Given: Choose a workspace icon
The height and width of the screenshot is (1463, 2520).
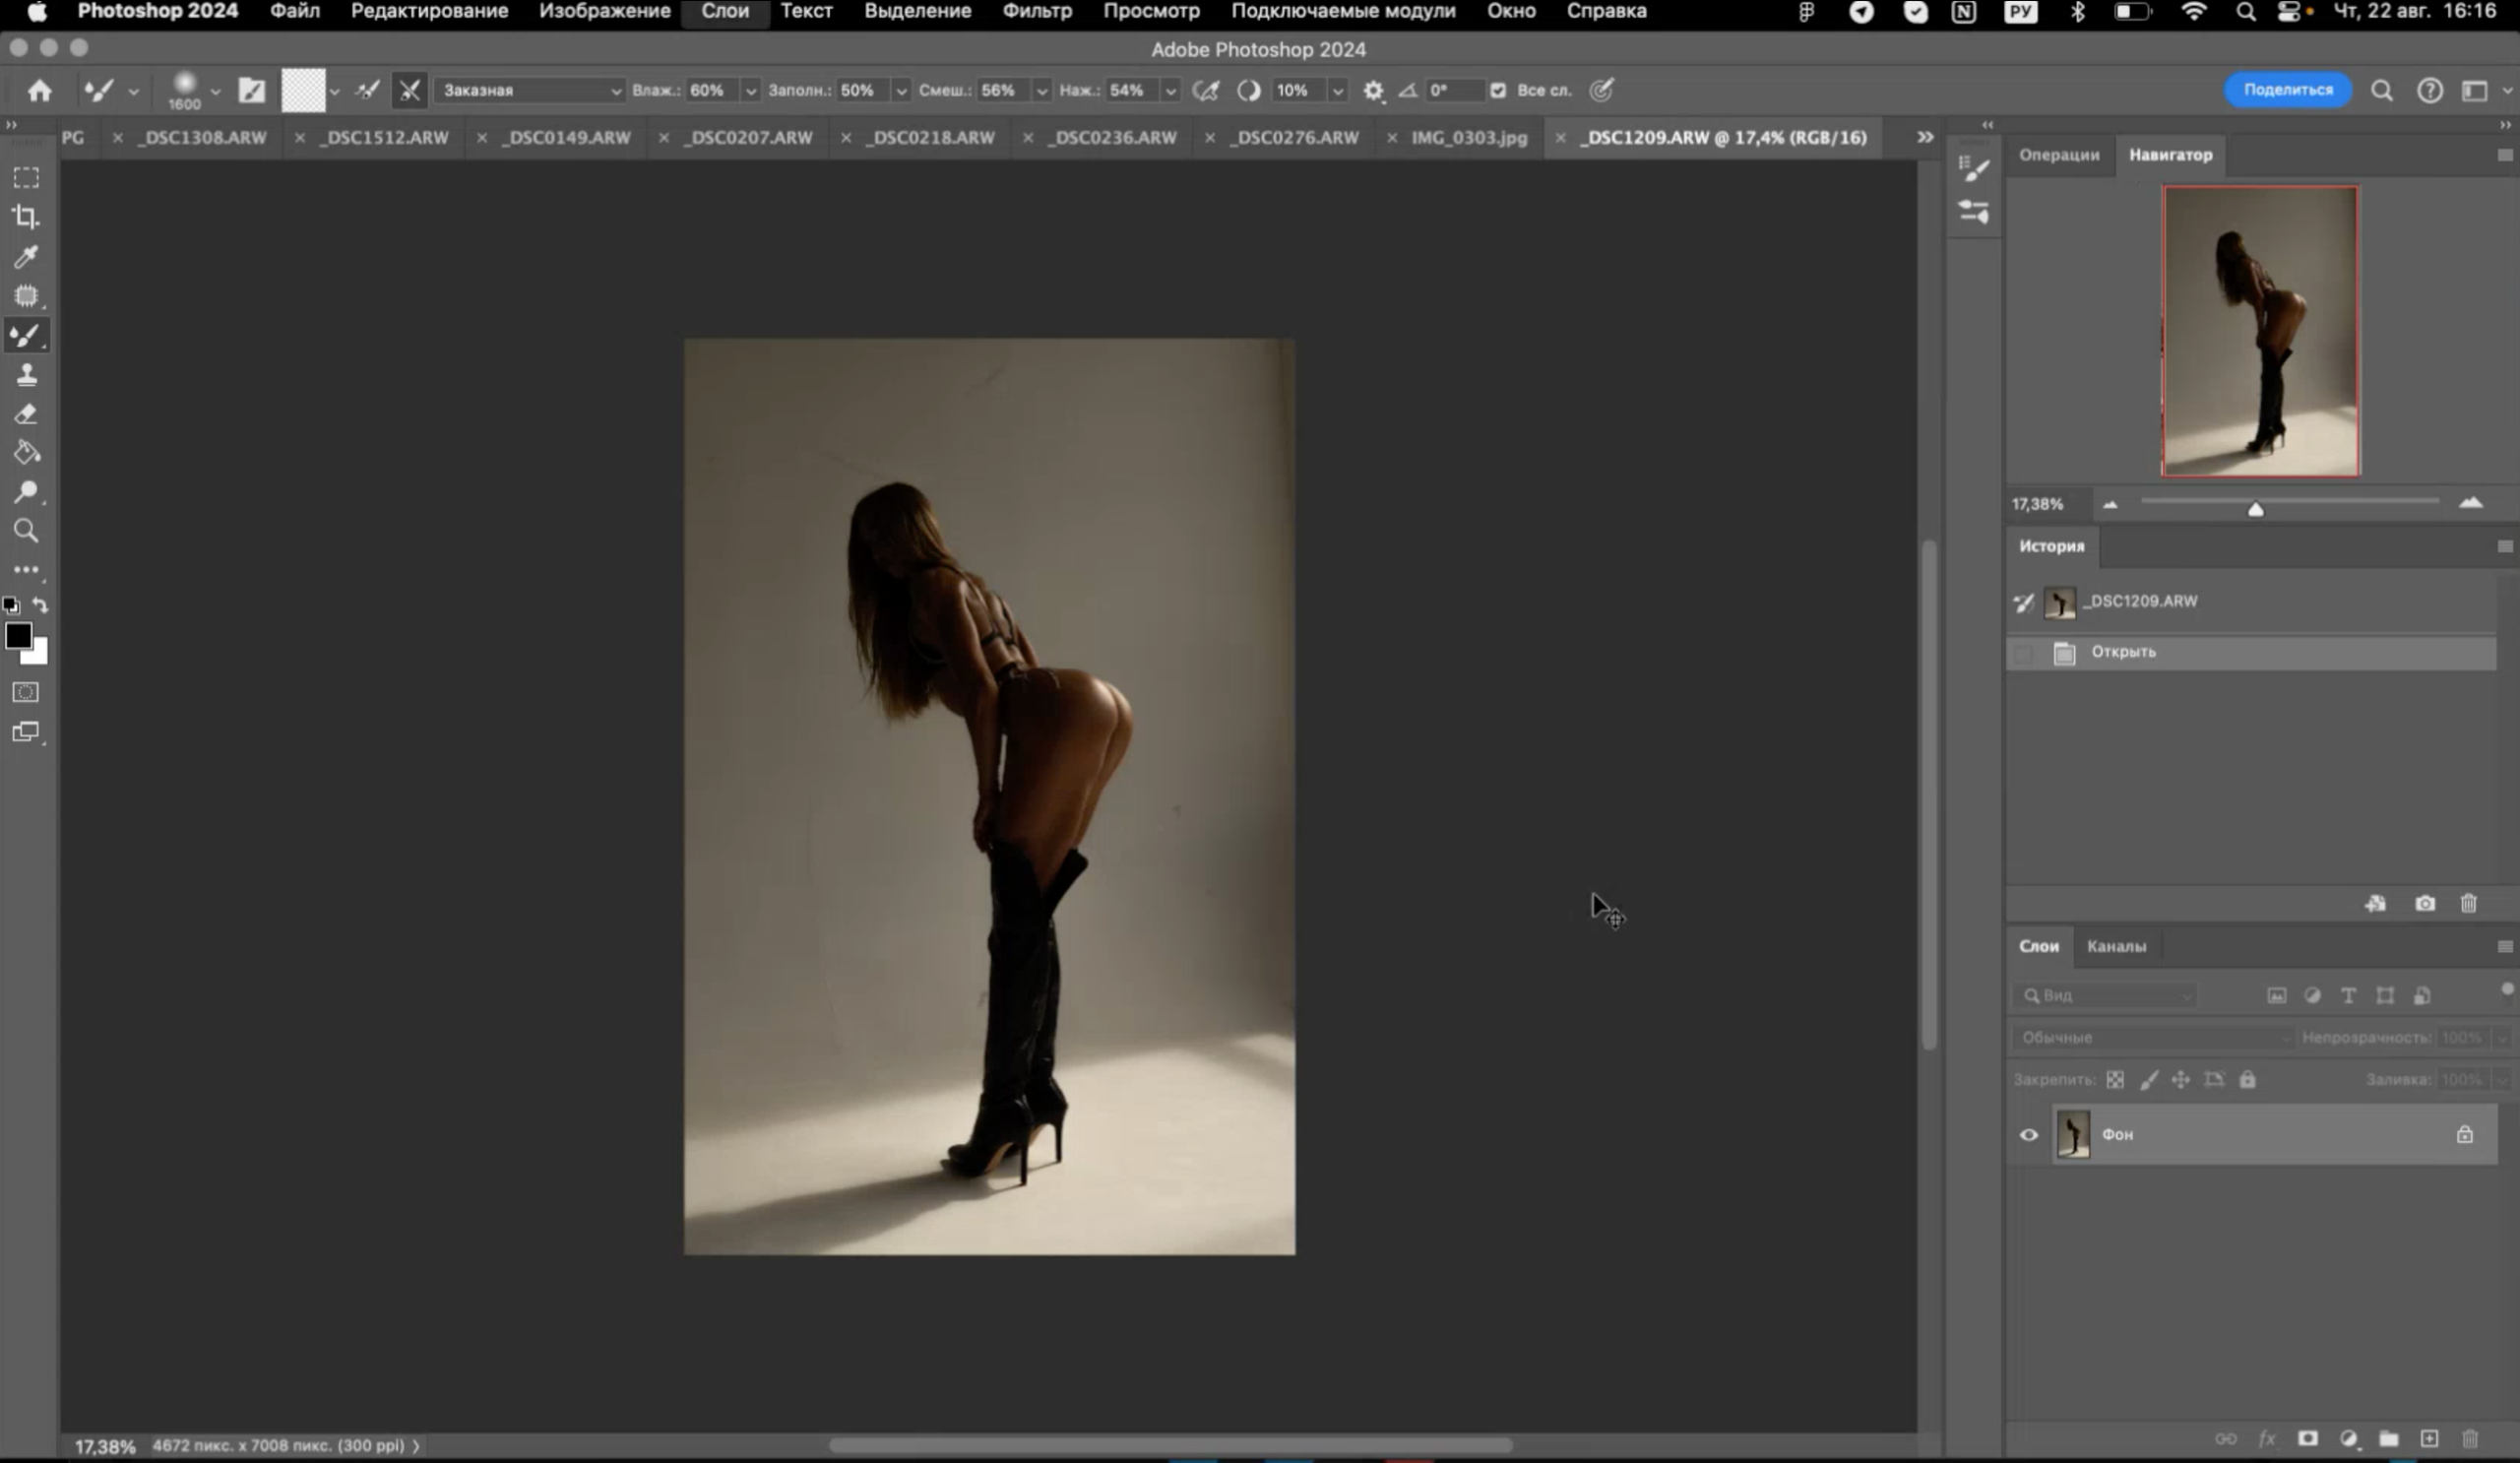Looking at the screenshot, I should coord(2475,91).
